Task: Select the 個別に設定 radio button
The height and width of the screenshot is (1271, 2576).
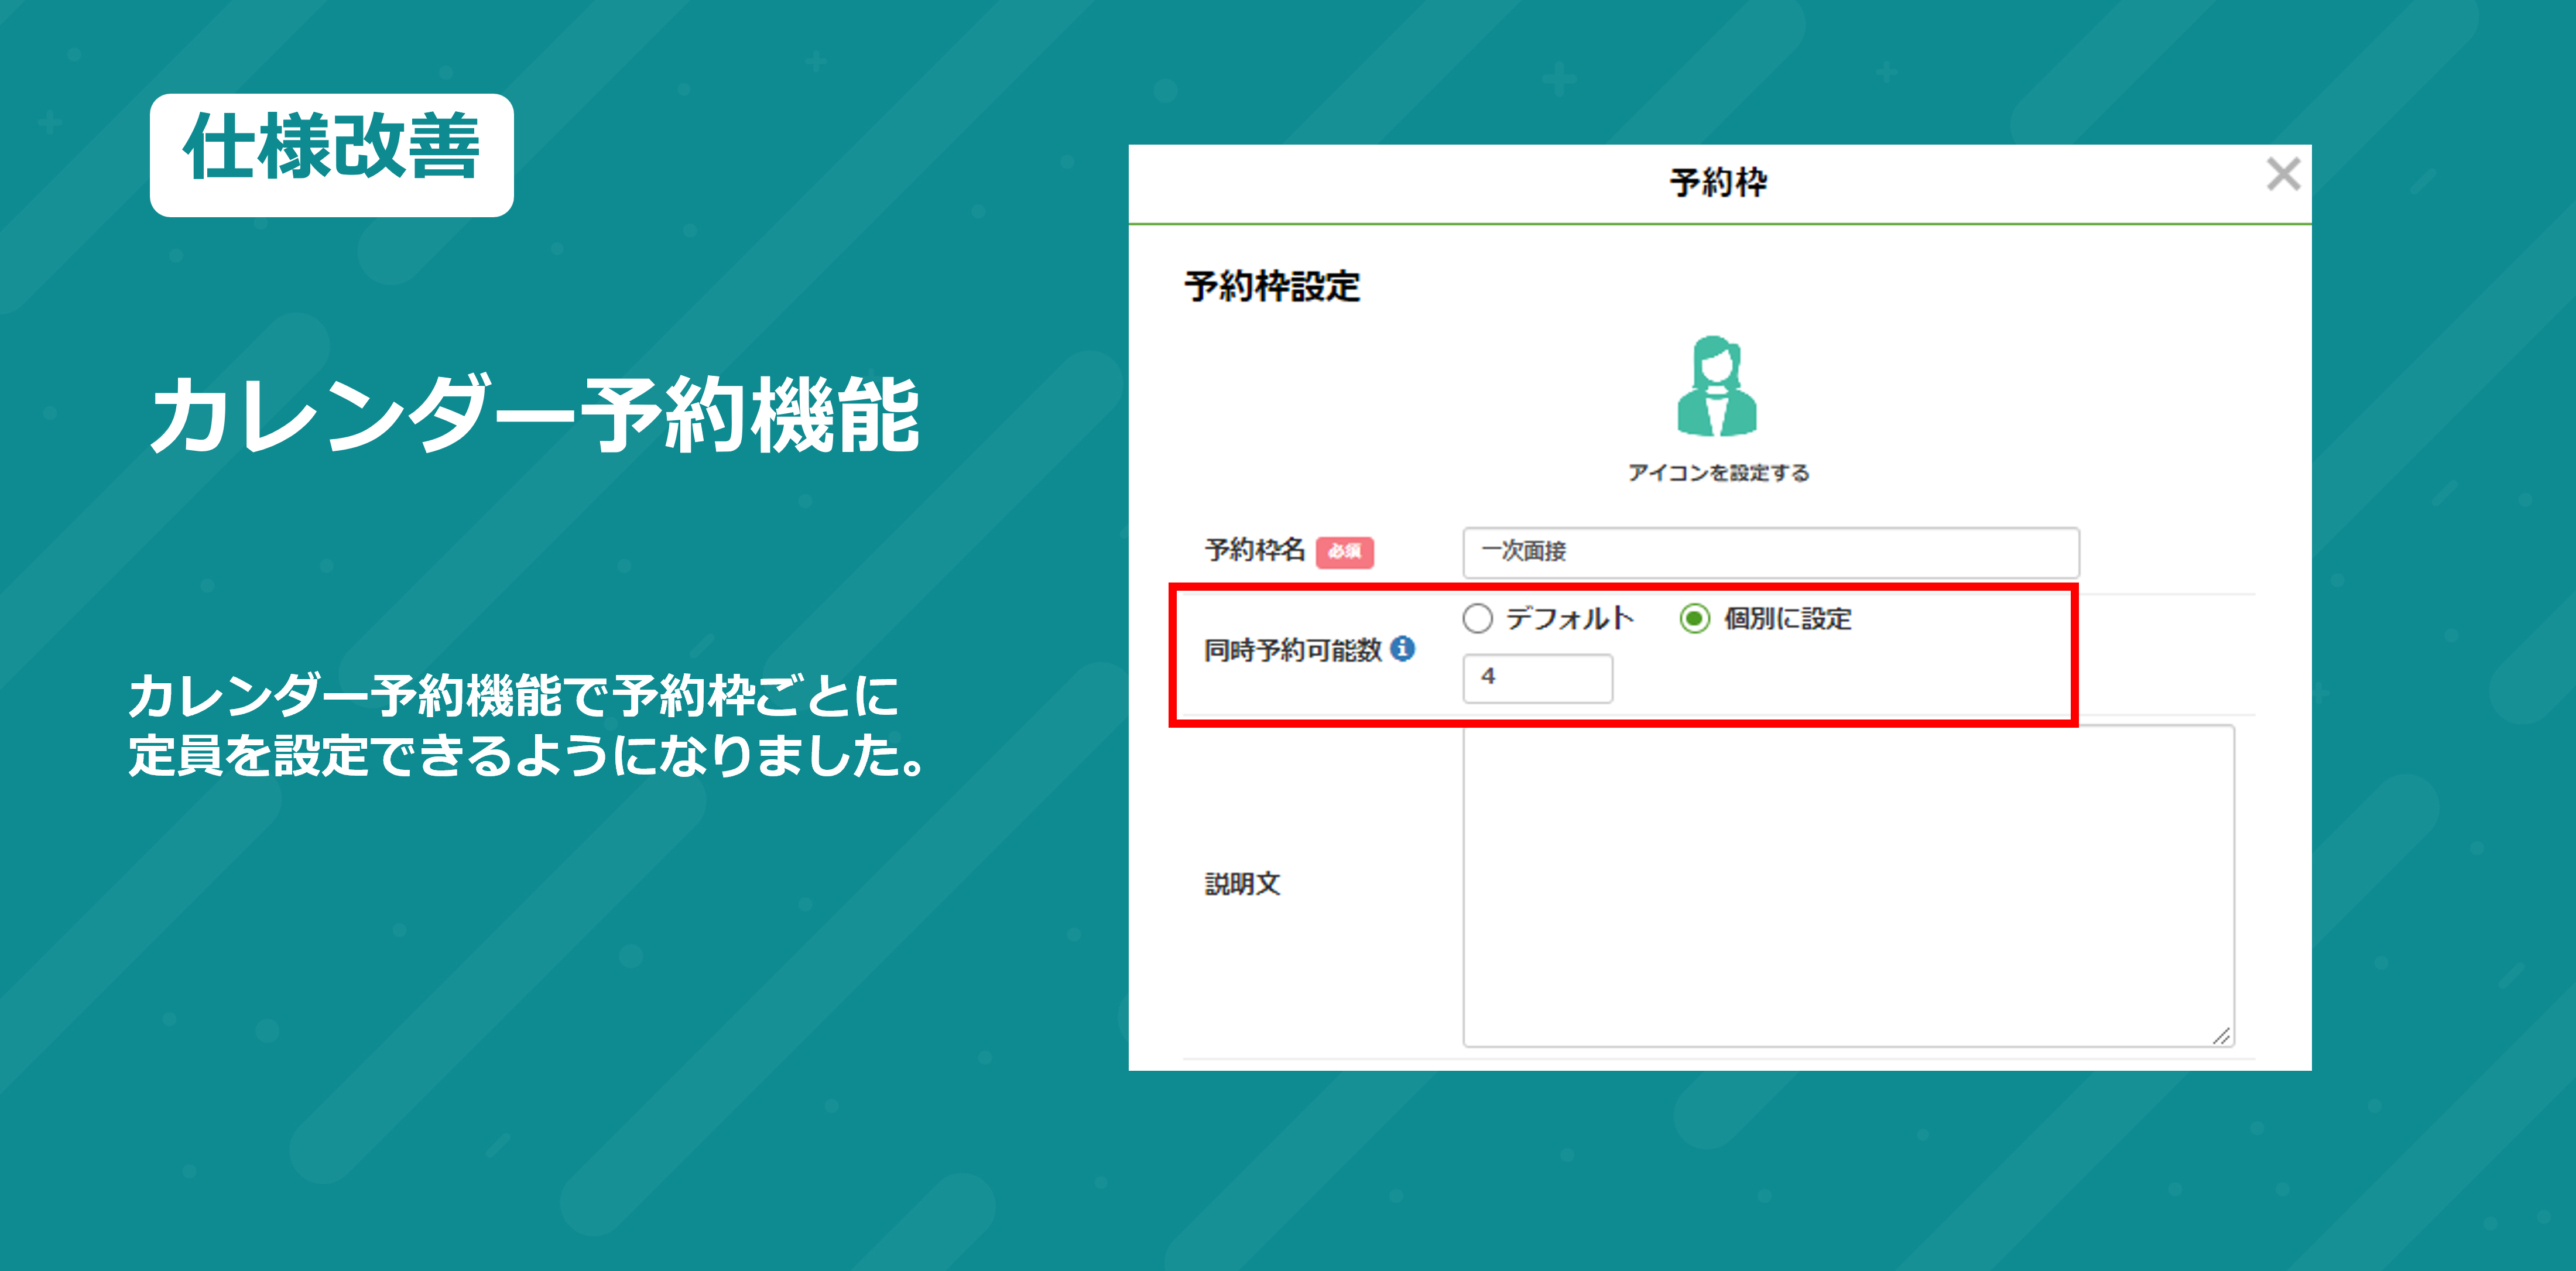Action: pyautogui.click(x=1694, y=619)
